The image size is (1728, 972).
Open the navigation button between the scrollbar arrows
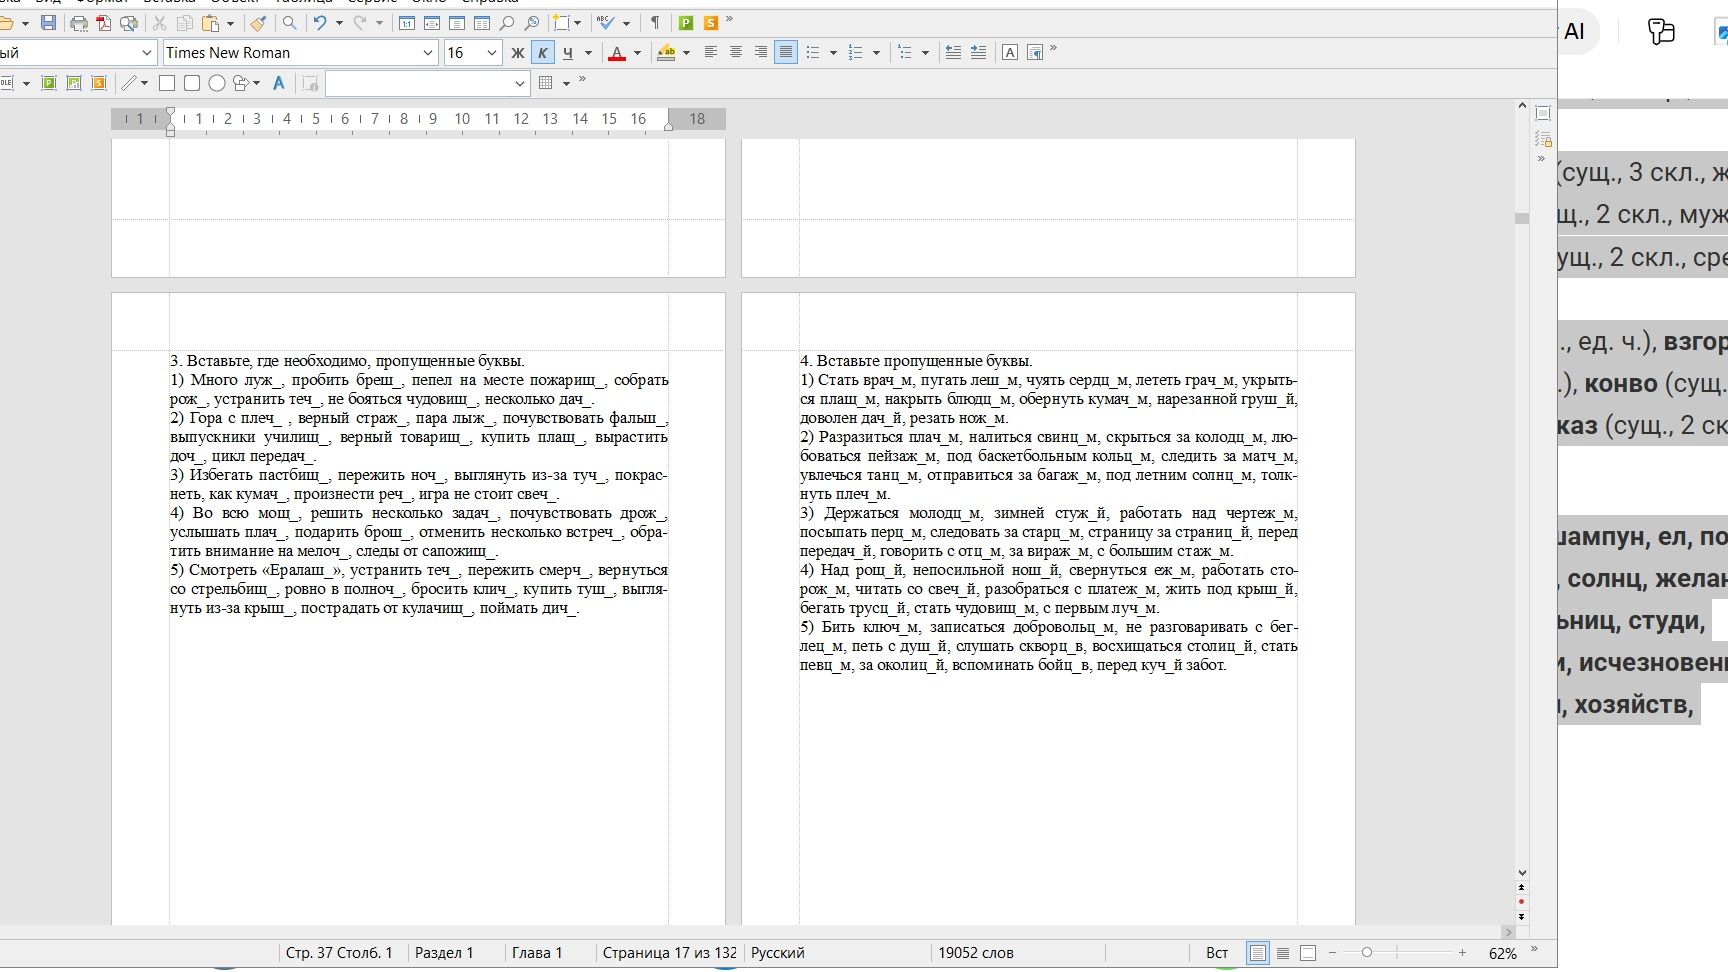click(x=1522, y=902)
